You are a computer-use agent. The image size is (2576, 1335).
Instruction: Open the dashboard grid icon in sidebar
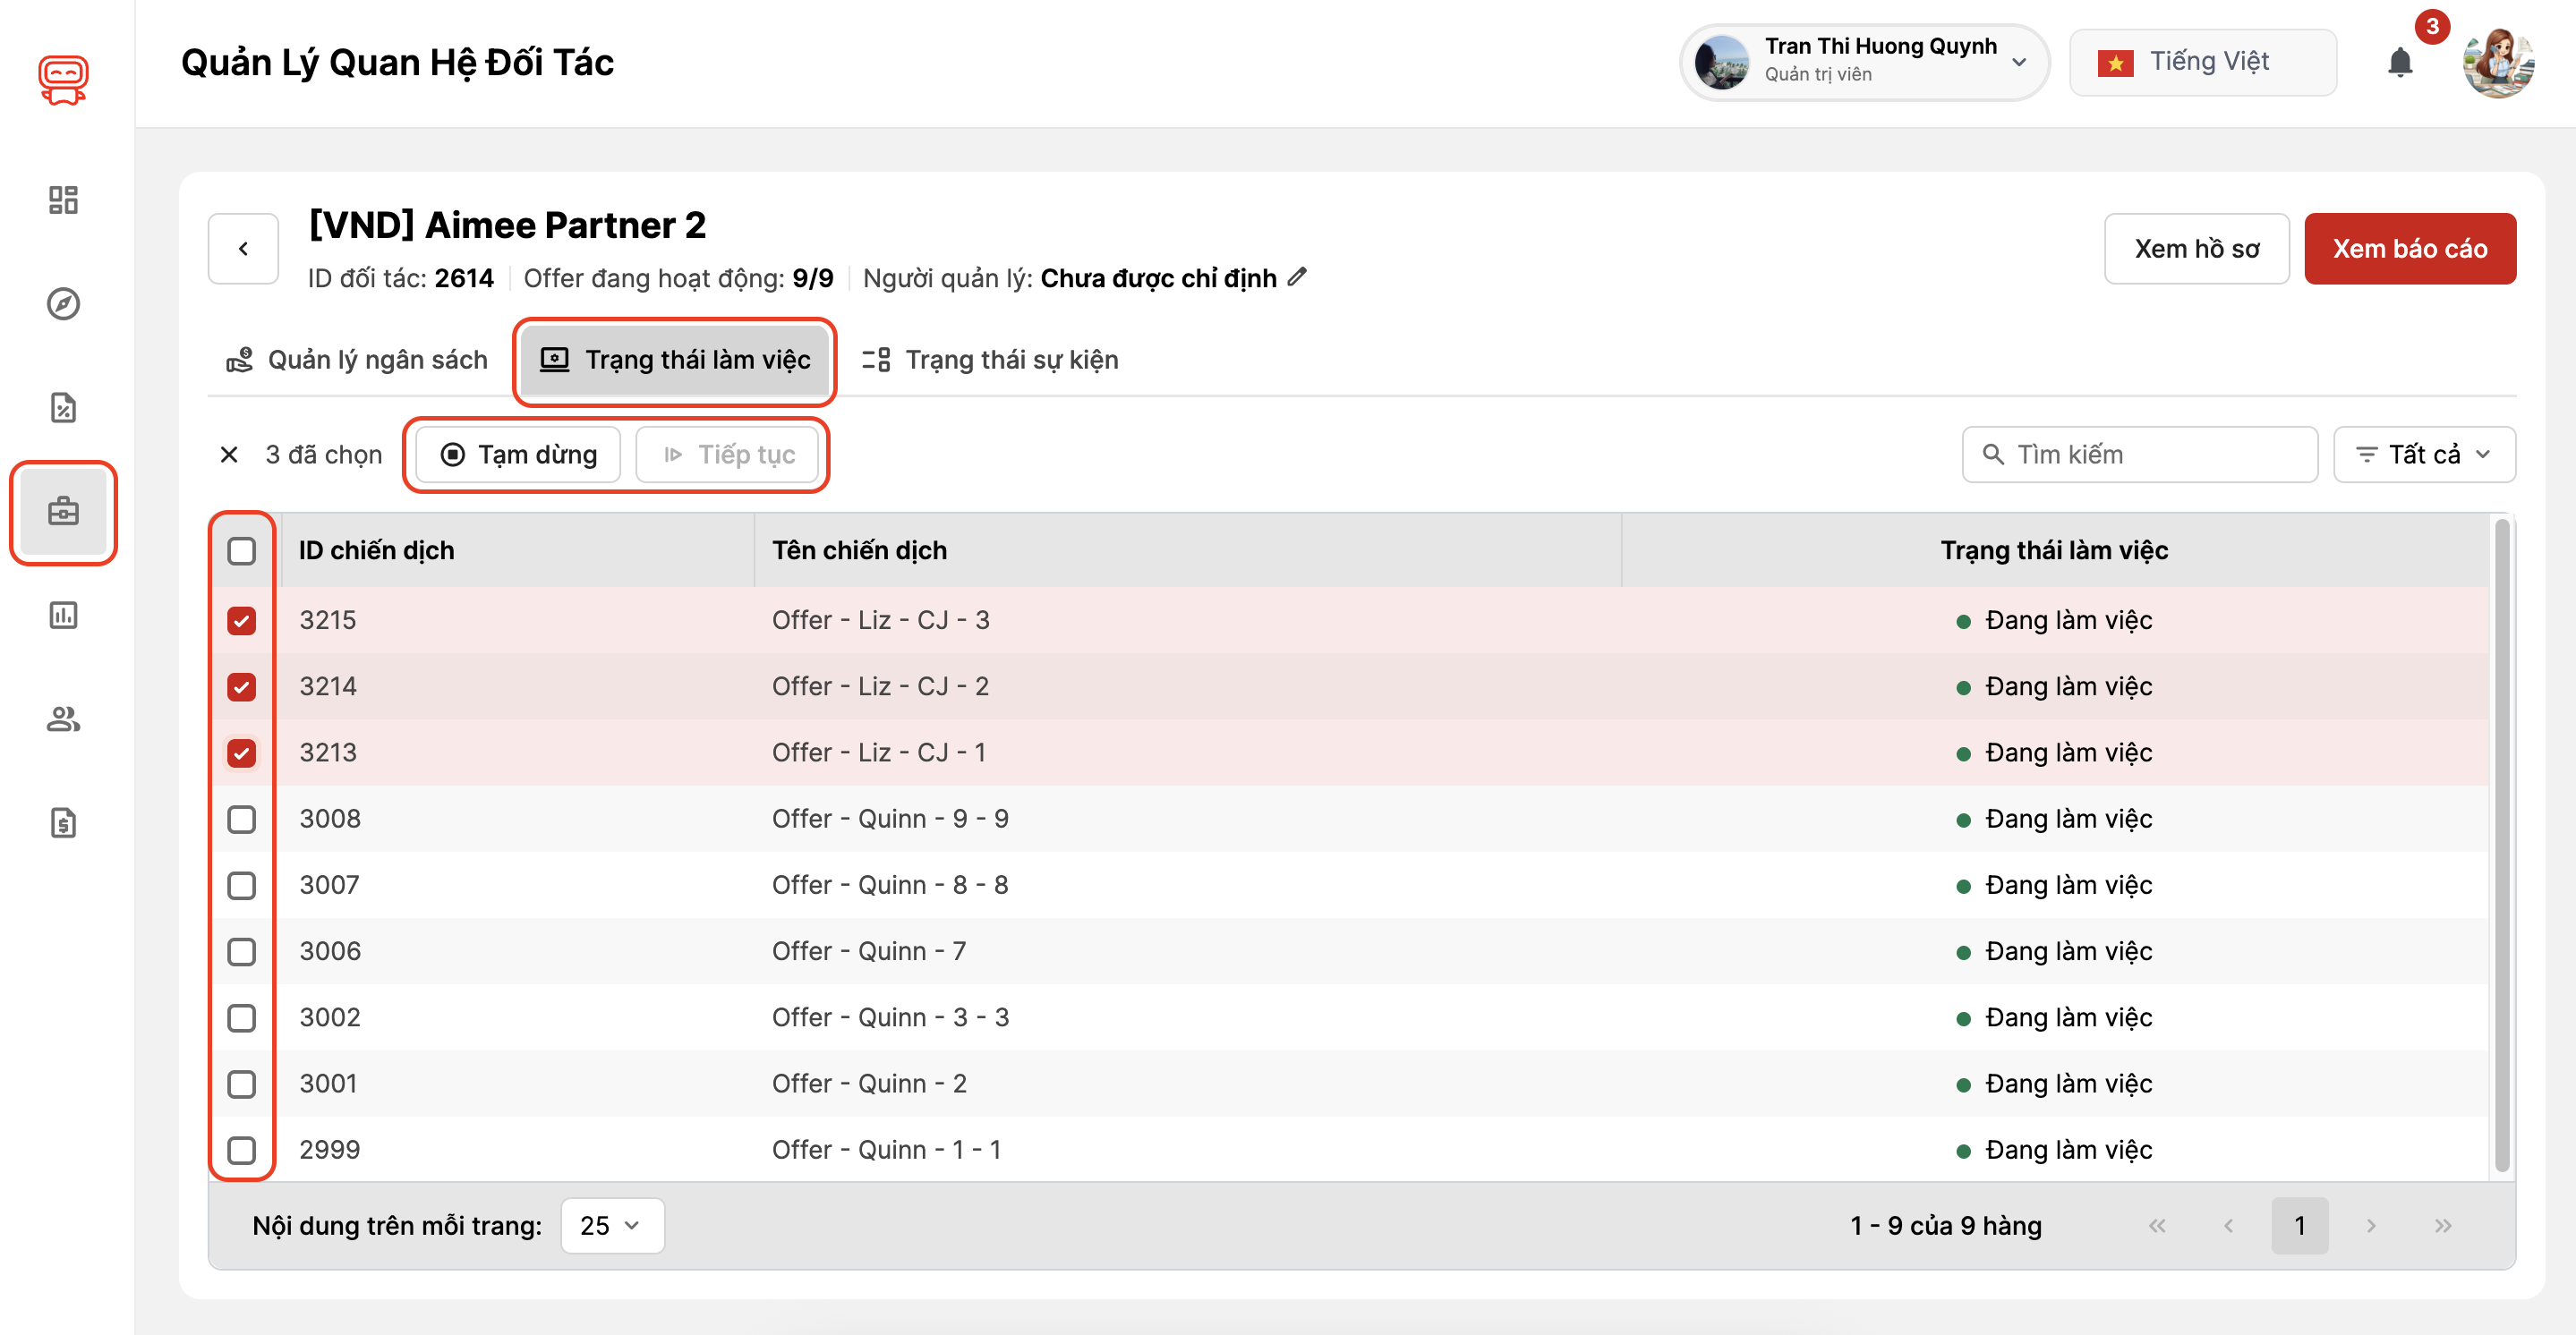63,200
